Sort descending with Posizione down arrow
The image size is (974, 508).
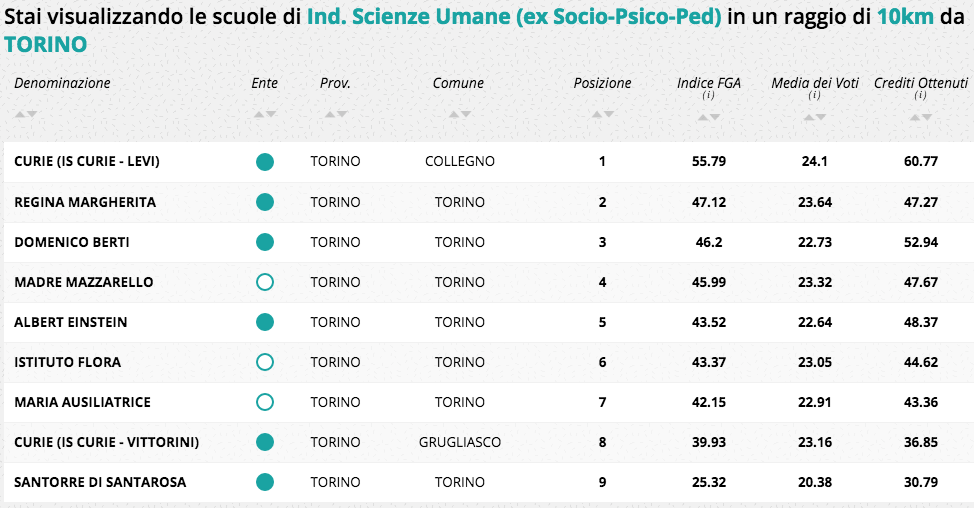(x=608, y=114)
